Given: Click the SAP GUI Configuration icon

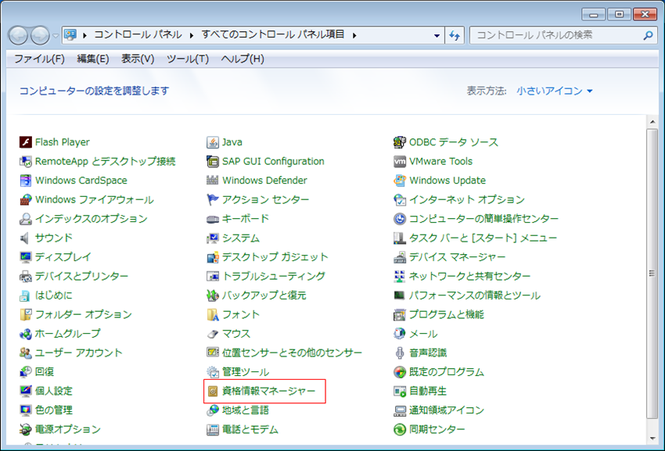Looking at the screenshot, I should coord(212,161).
